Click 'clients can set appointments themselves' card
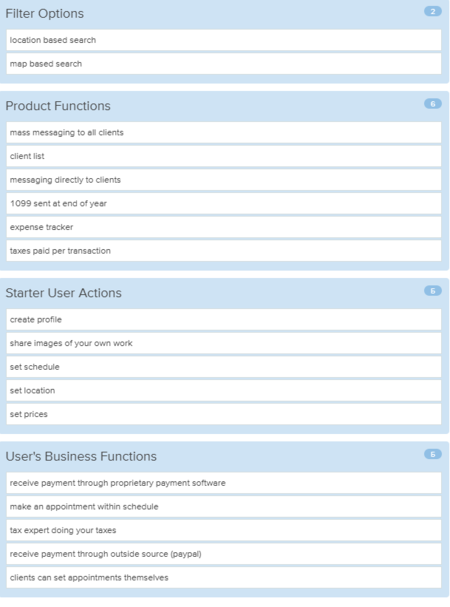 224,577
